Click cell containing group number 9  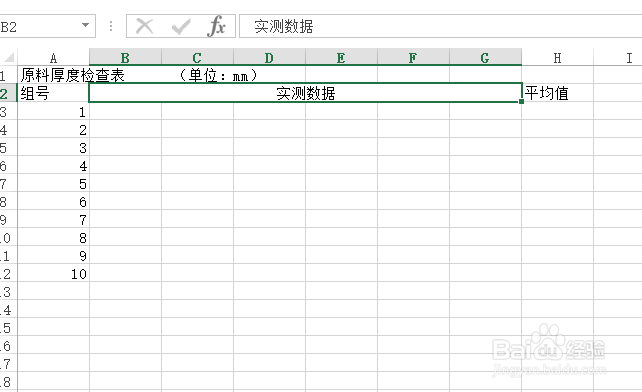[x=54, y=255]
